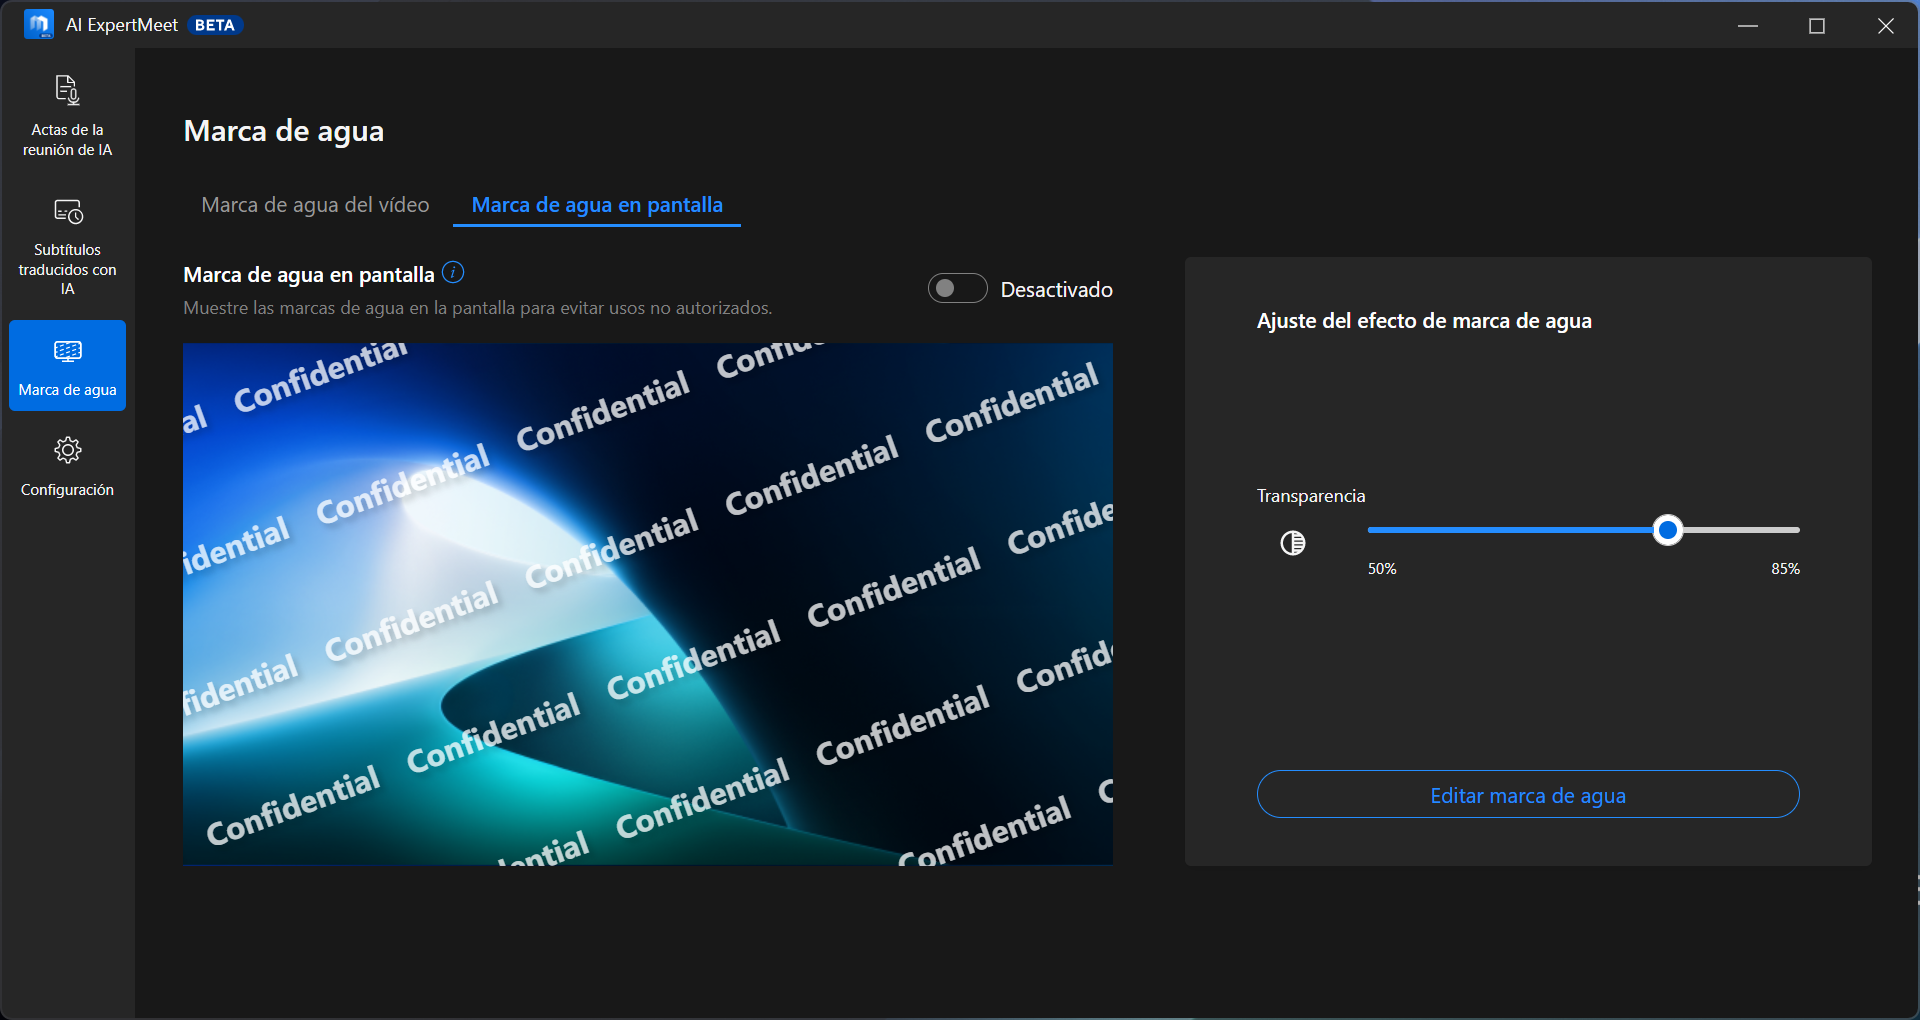Click the Desactivado label next to the switch

pos(1056,290)
